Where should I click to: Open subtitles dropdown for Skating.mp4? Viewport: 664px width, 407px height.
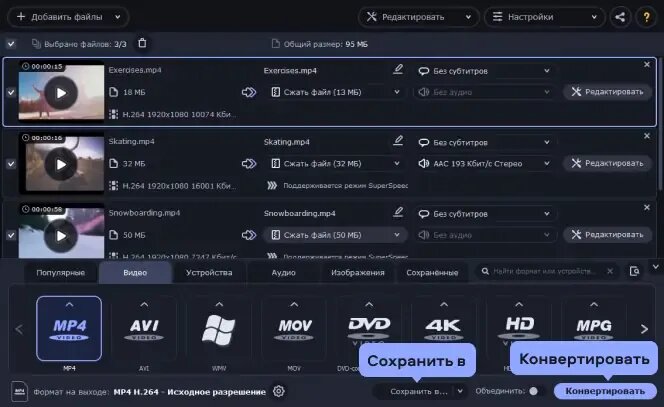click(x=484, y=142)
